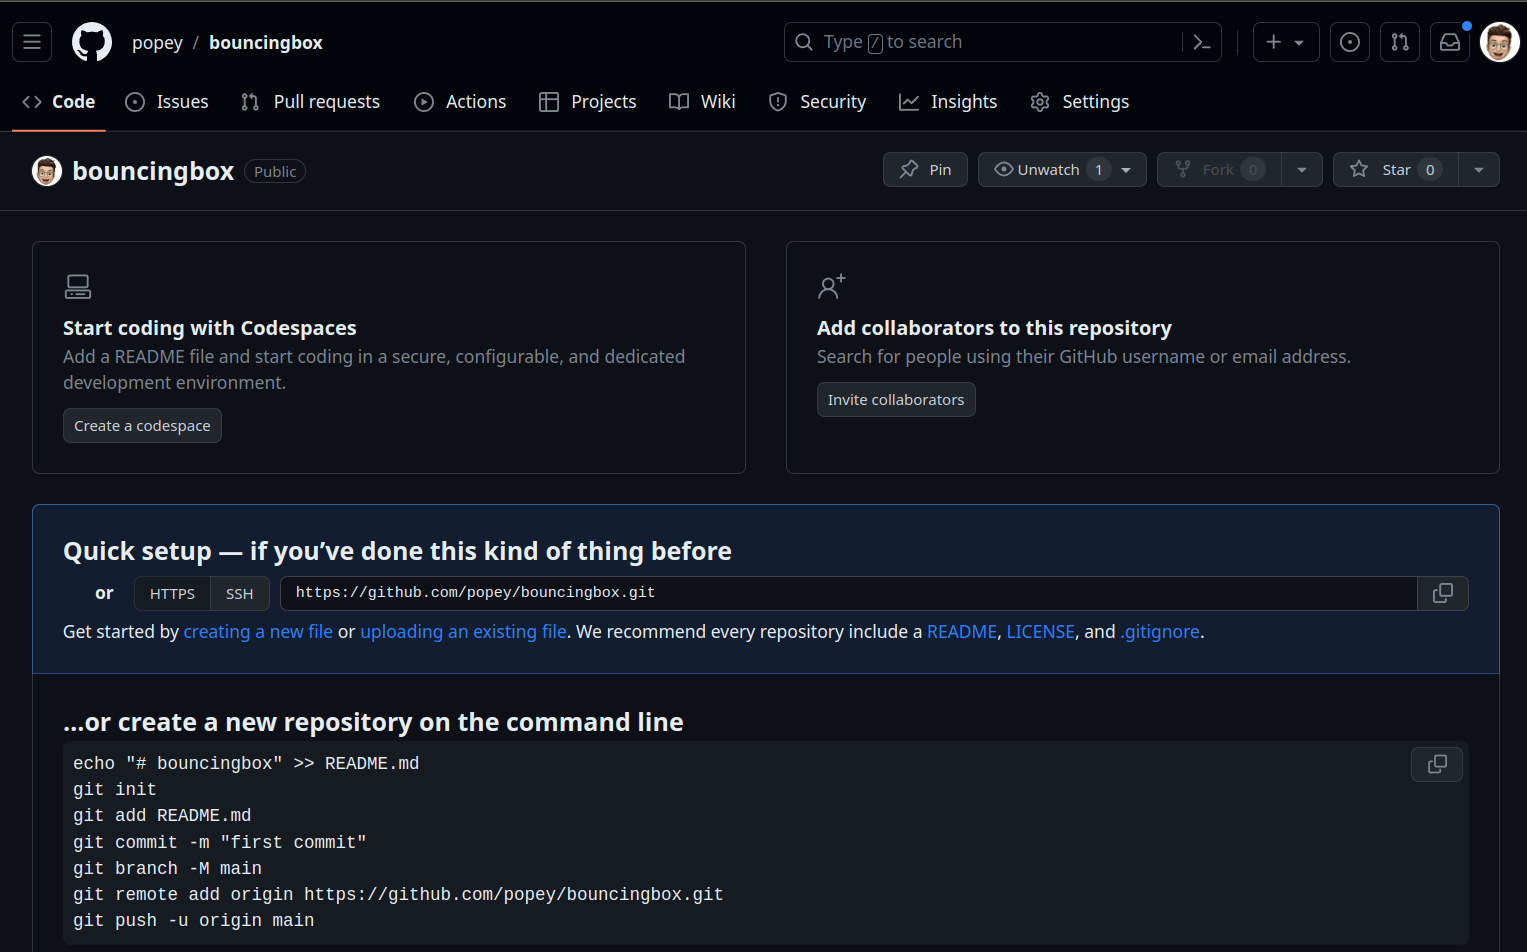Viewport: 1527px width, 952px height.
Task: Open the README link
Action: [x=962, y=632]
